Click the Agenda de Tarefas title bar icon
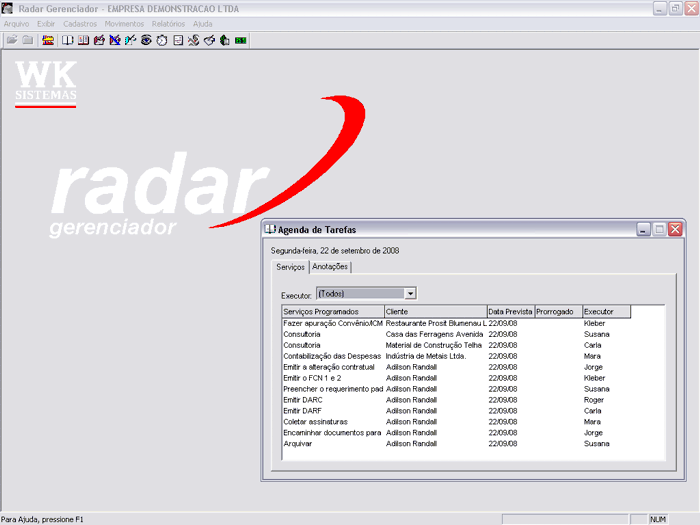 click(269, 229)
